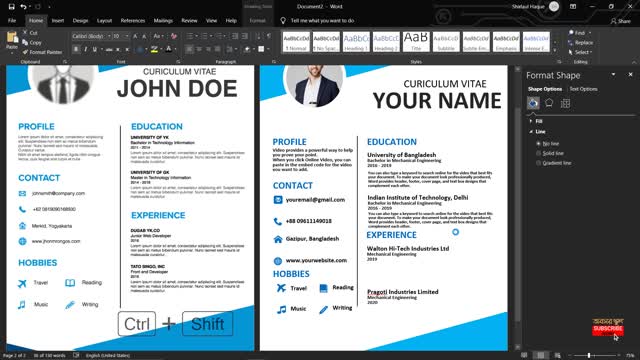
Task: Open the font name dropdown
Action: point(109,36)
